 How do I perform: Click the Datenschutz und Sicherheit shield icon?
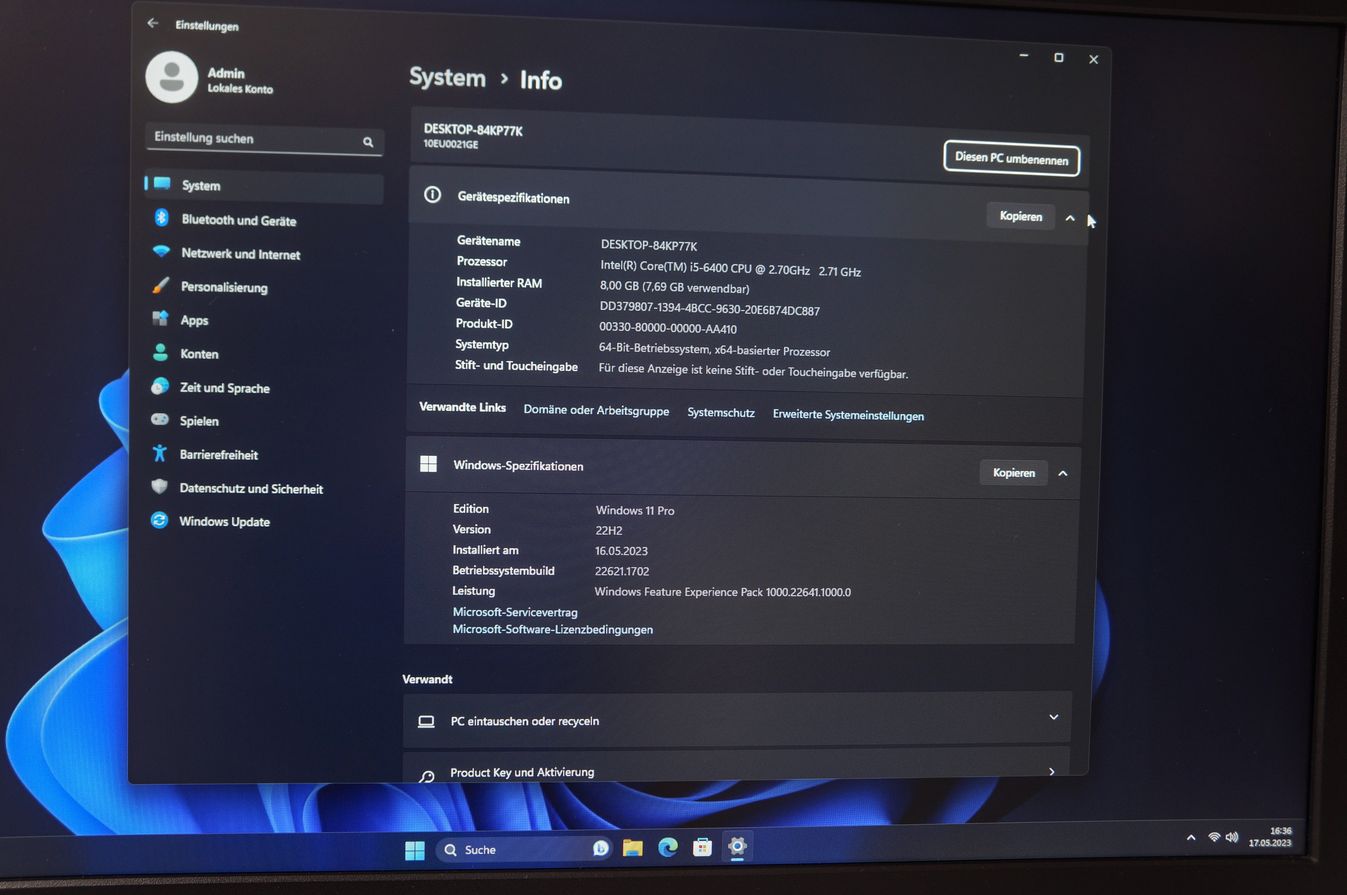[x=159, y=487]
